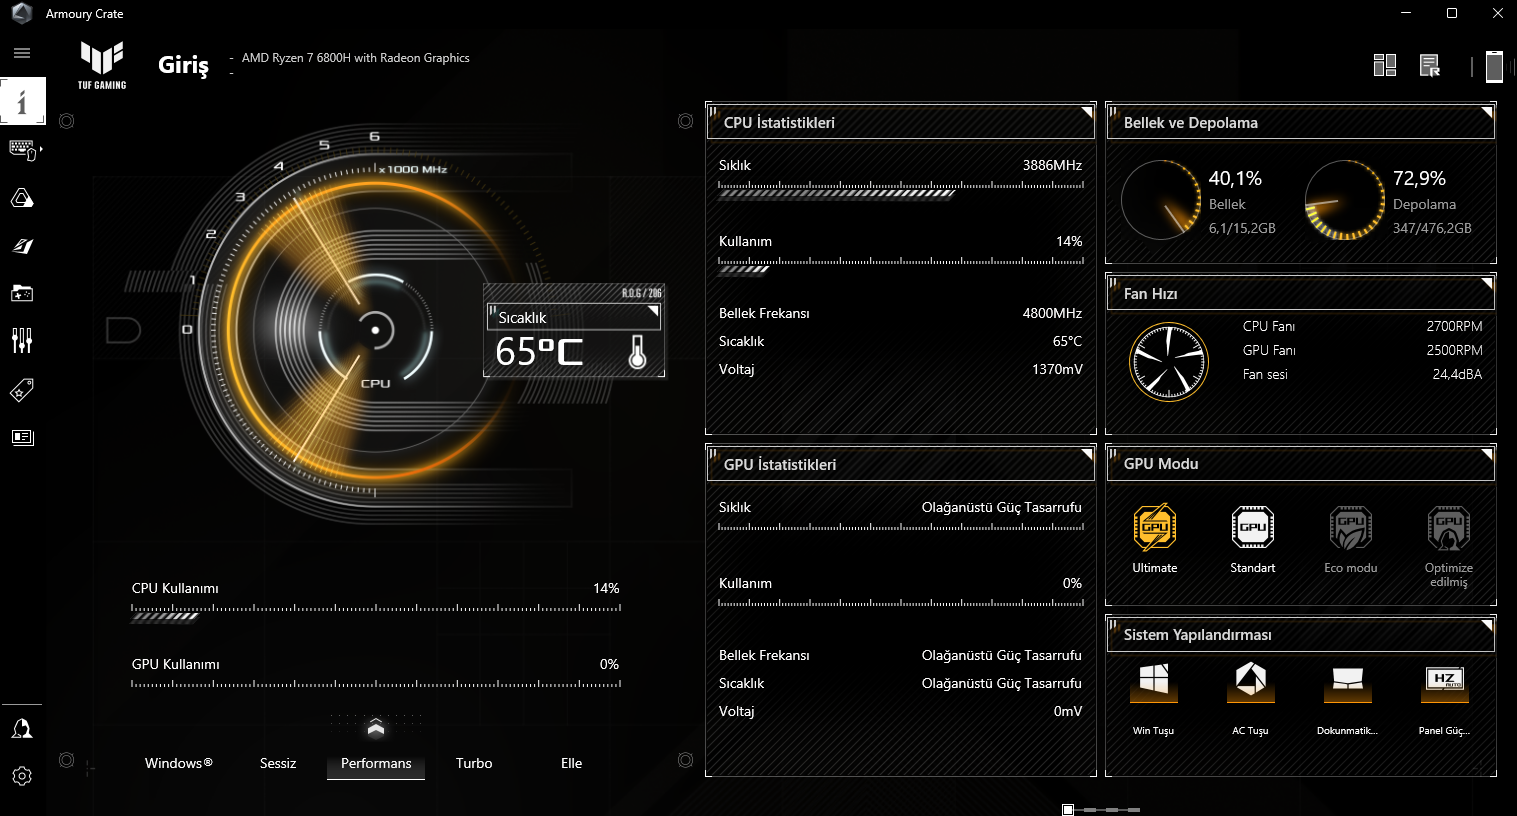The width and height of the screenshot is (1517, 816).
Task: Open the Device keyboard and mouse page
Action: [x=22, y=149]
